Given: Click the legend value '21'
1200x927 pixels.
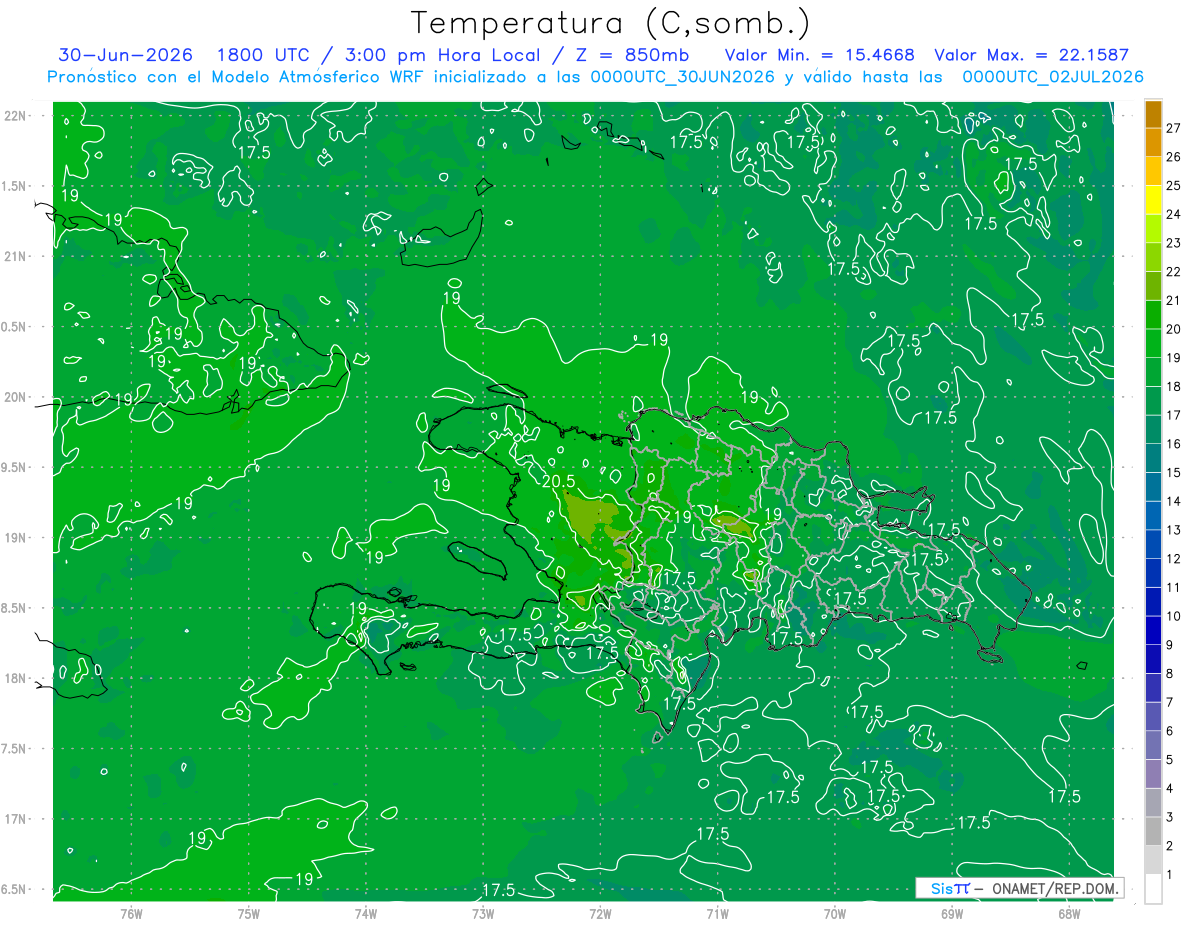Looking at the screenshot, I should (x=1174, y=301).
